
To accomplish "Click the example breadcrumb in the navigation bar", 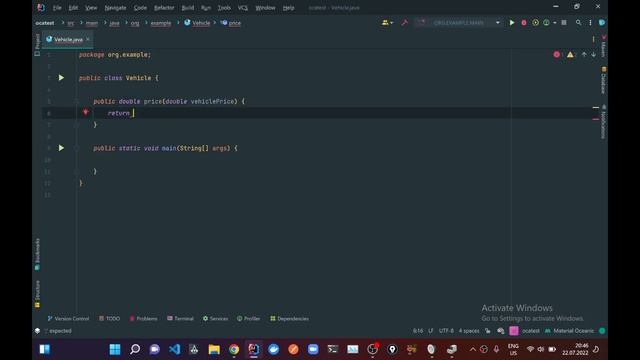I will (161, 23).
